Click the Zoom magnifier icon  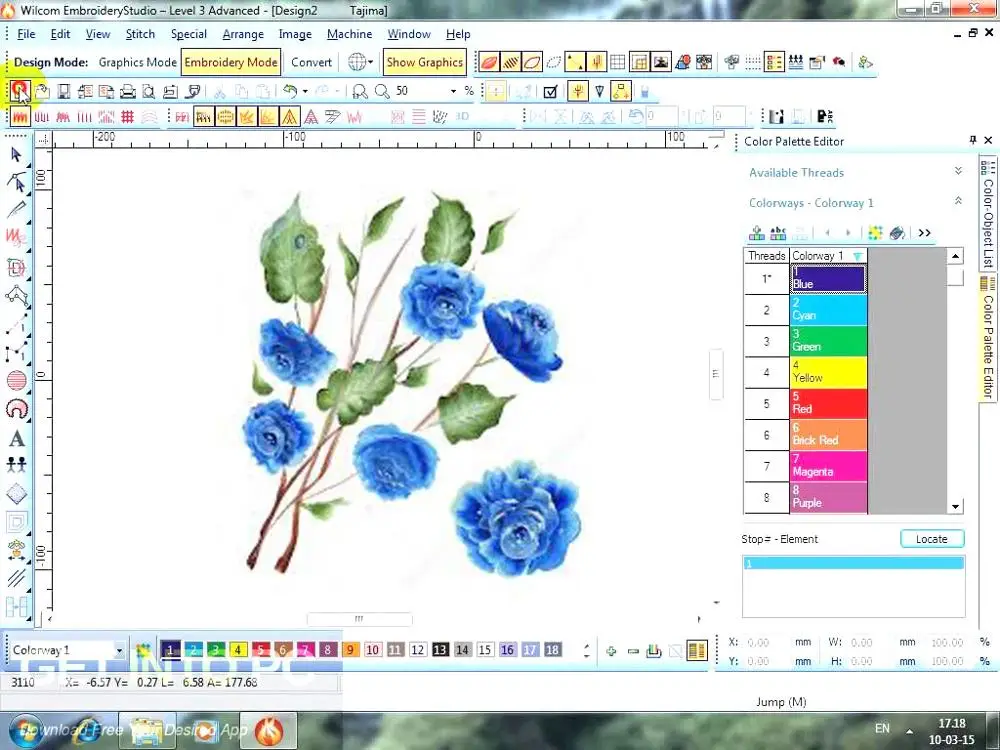(x=381, y=91)
